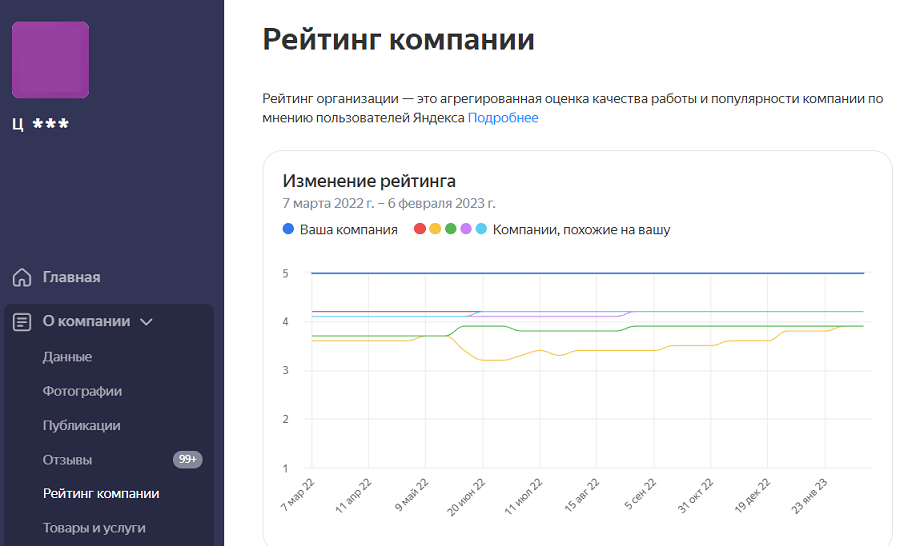The width and height of the screenshot is (900, 546).
Task: Follow the Подробнее link
Action: point(503,118)
